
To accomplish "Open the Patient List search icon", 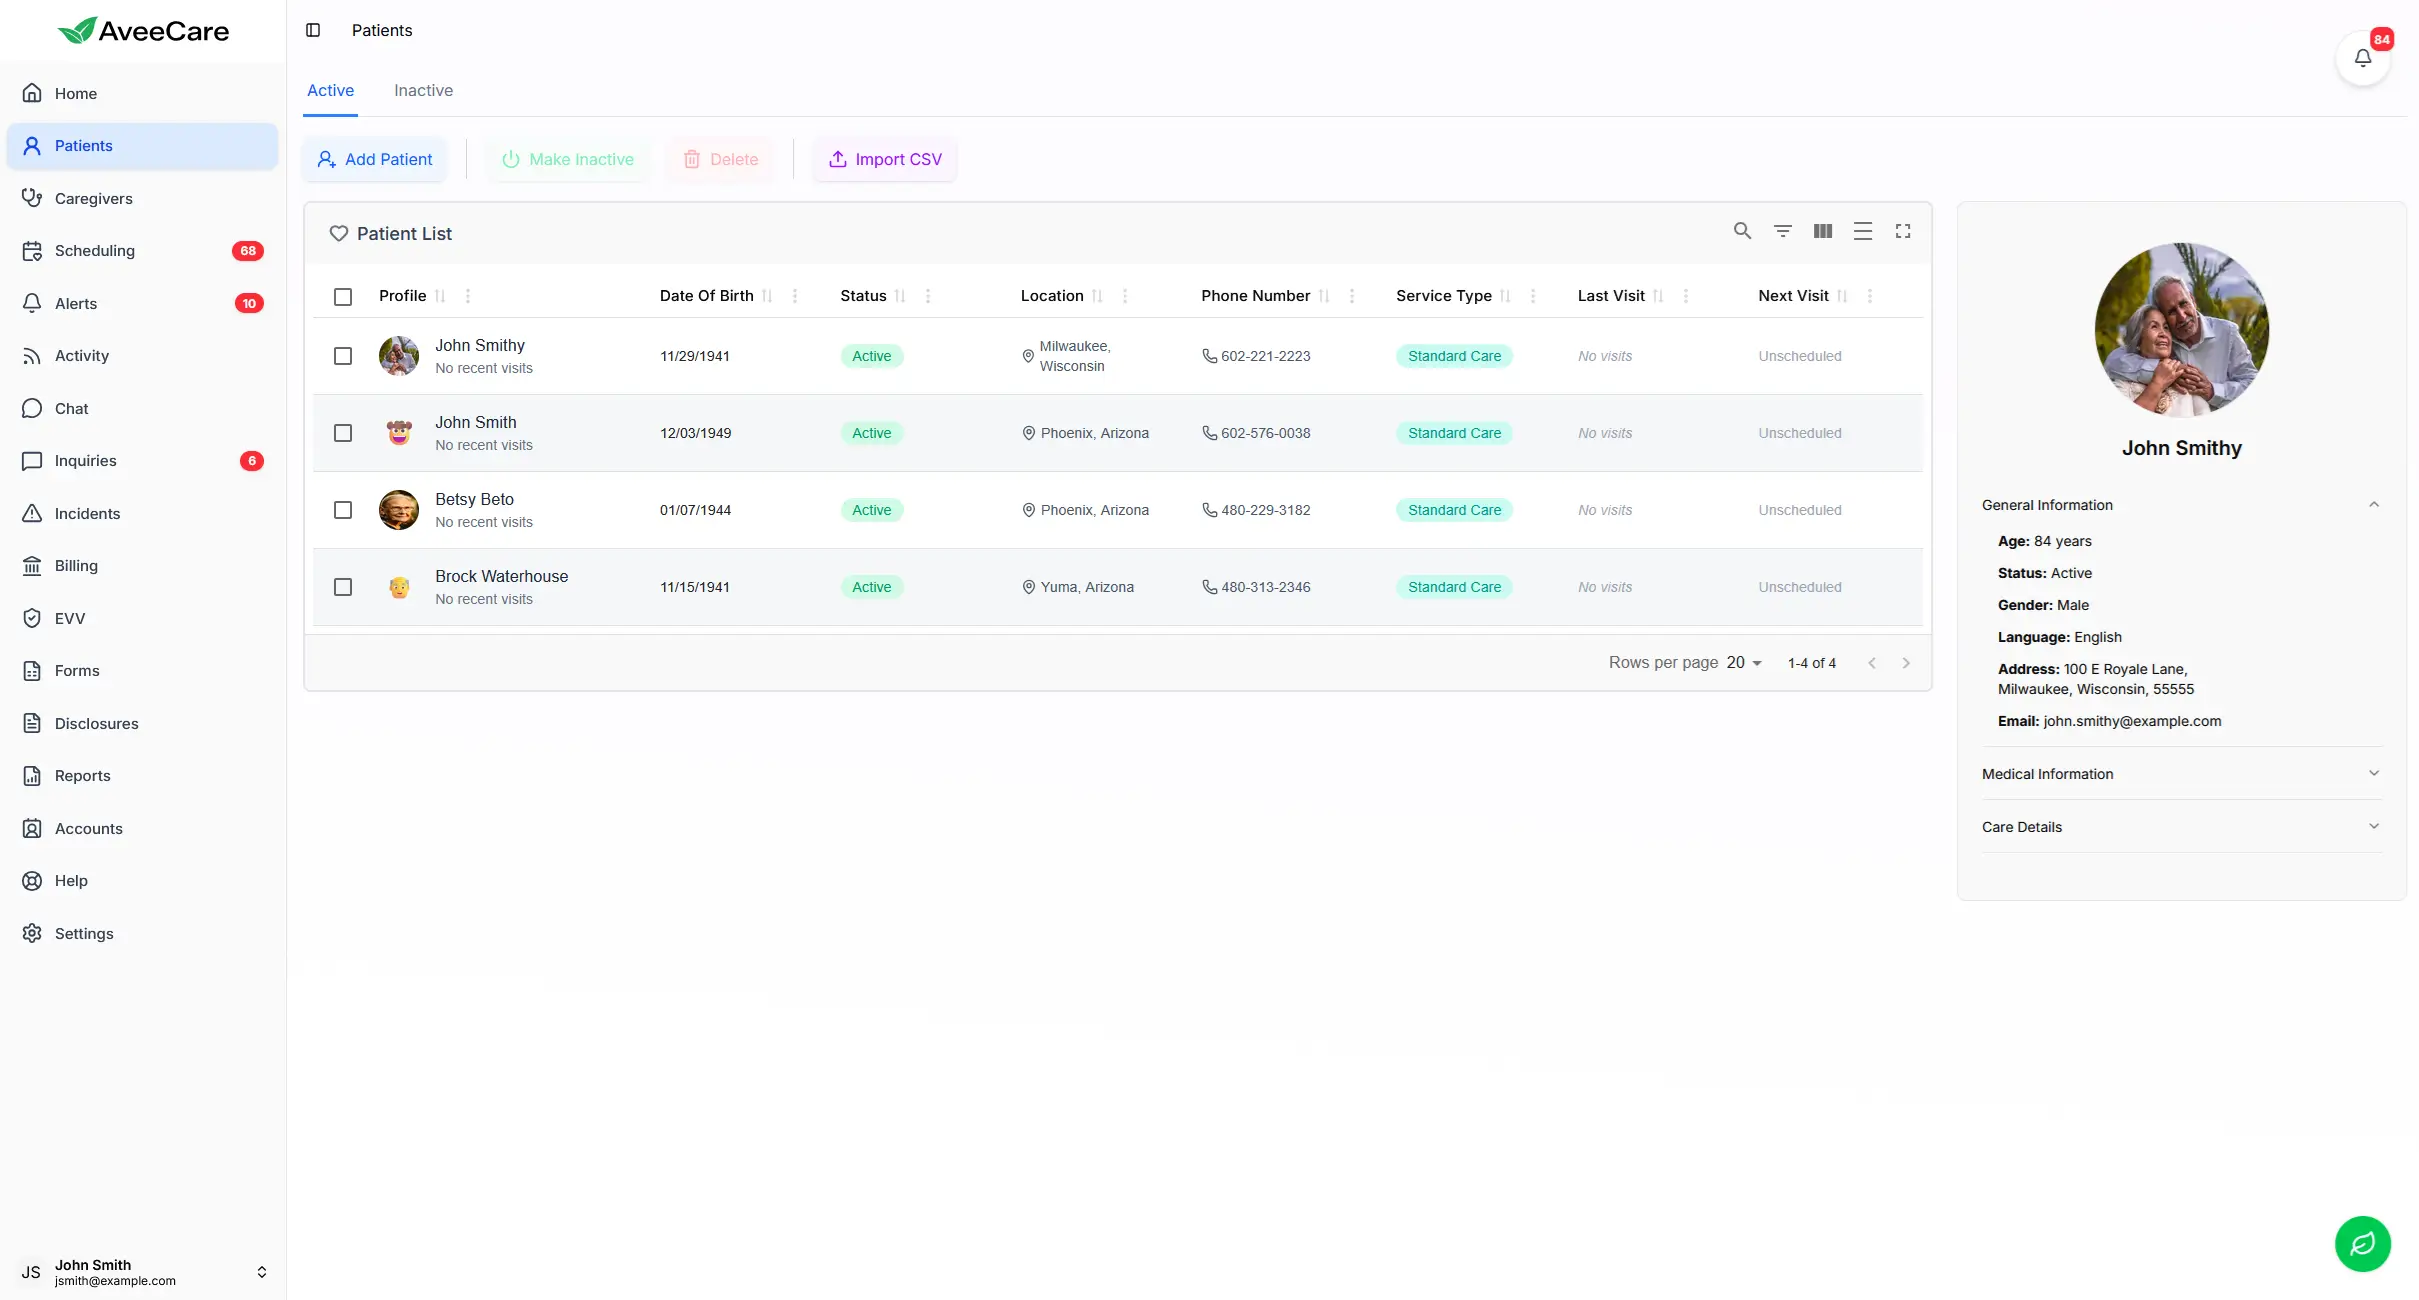I will (1742, 230).
